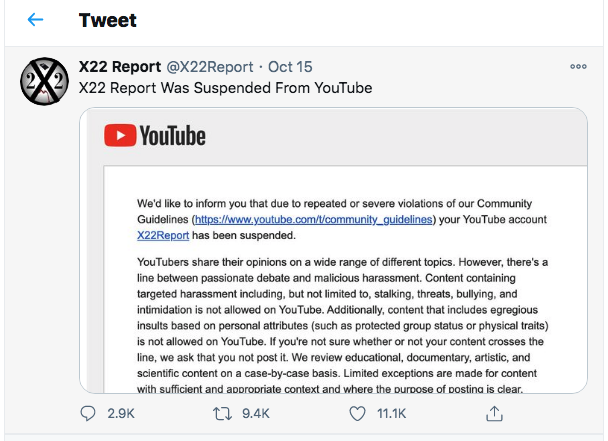The height and width of the screenshot is (441, 608).
Task: Open the X22 Report profile avatar
Action: click(x=44, y=81)
